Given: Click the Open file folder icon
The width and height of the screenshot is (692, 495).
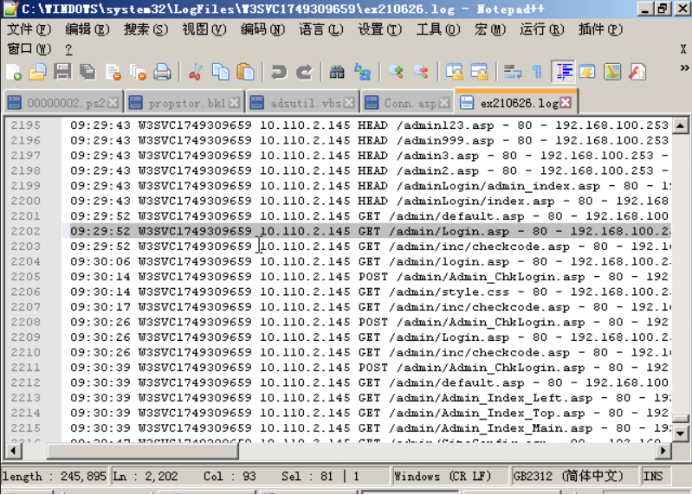Looking at the screenshot, I should [x=37, y=72].
